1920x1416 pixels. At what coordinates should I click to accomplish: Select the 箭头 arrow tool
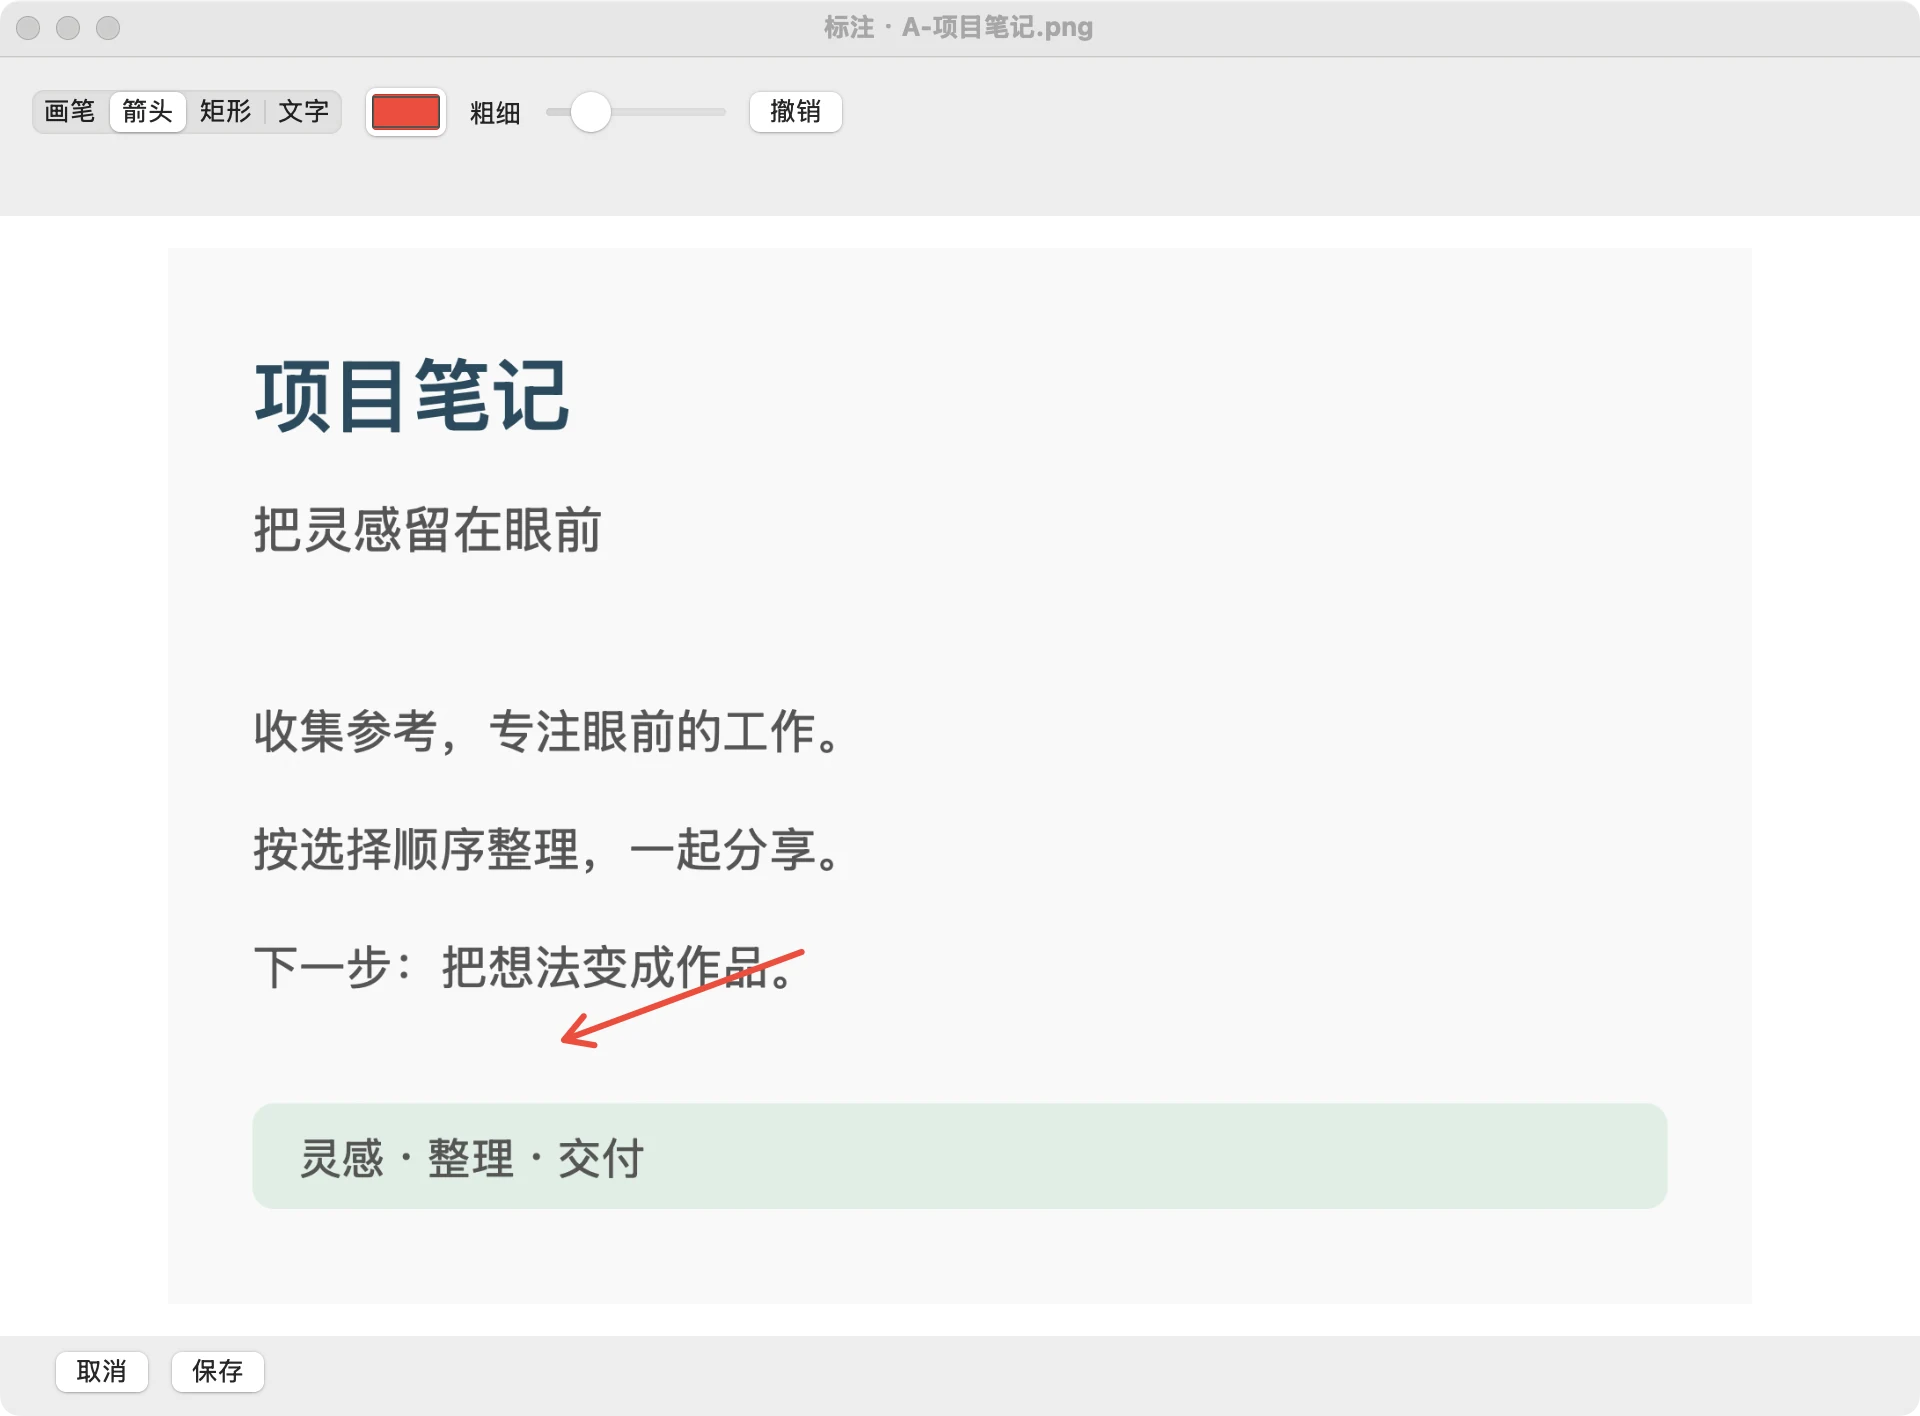click(148, 111)
